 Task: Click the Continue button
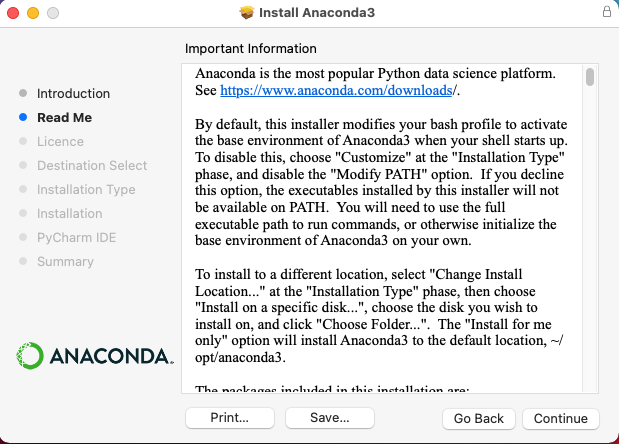561,418
